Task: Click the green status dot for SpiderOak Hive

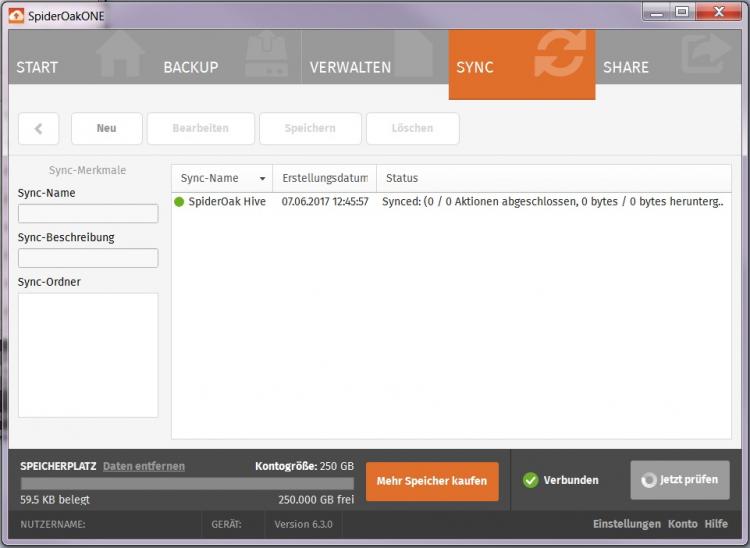Action: click(x=180, y=202)
